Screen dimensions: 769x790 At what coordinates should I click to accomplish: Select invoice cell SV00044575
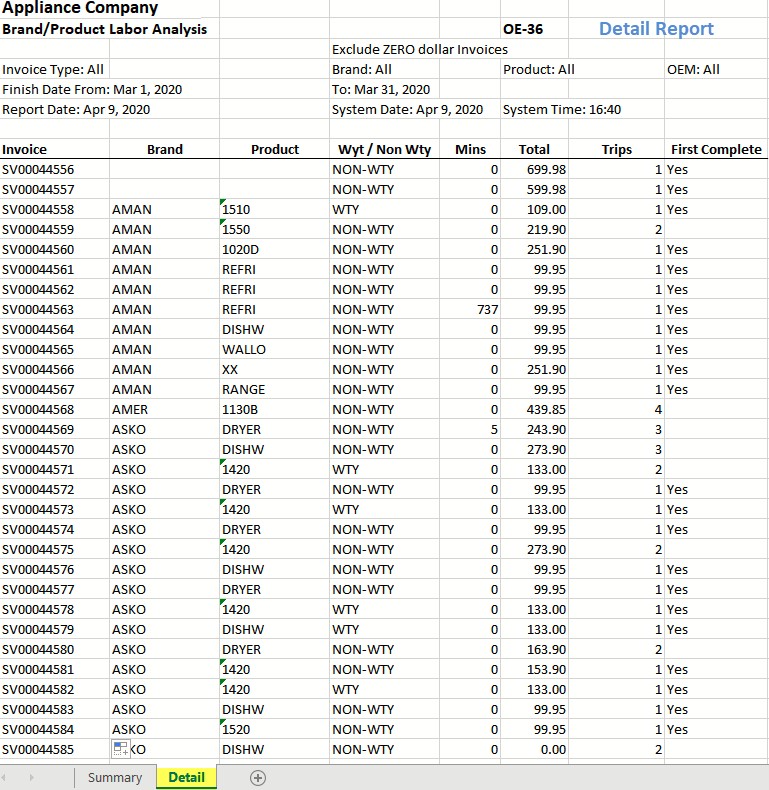pyautogui.click(x=55, y=549)
